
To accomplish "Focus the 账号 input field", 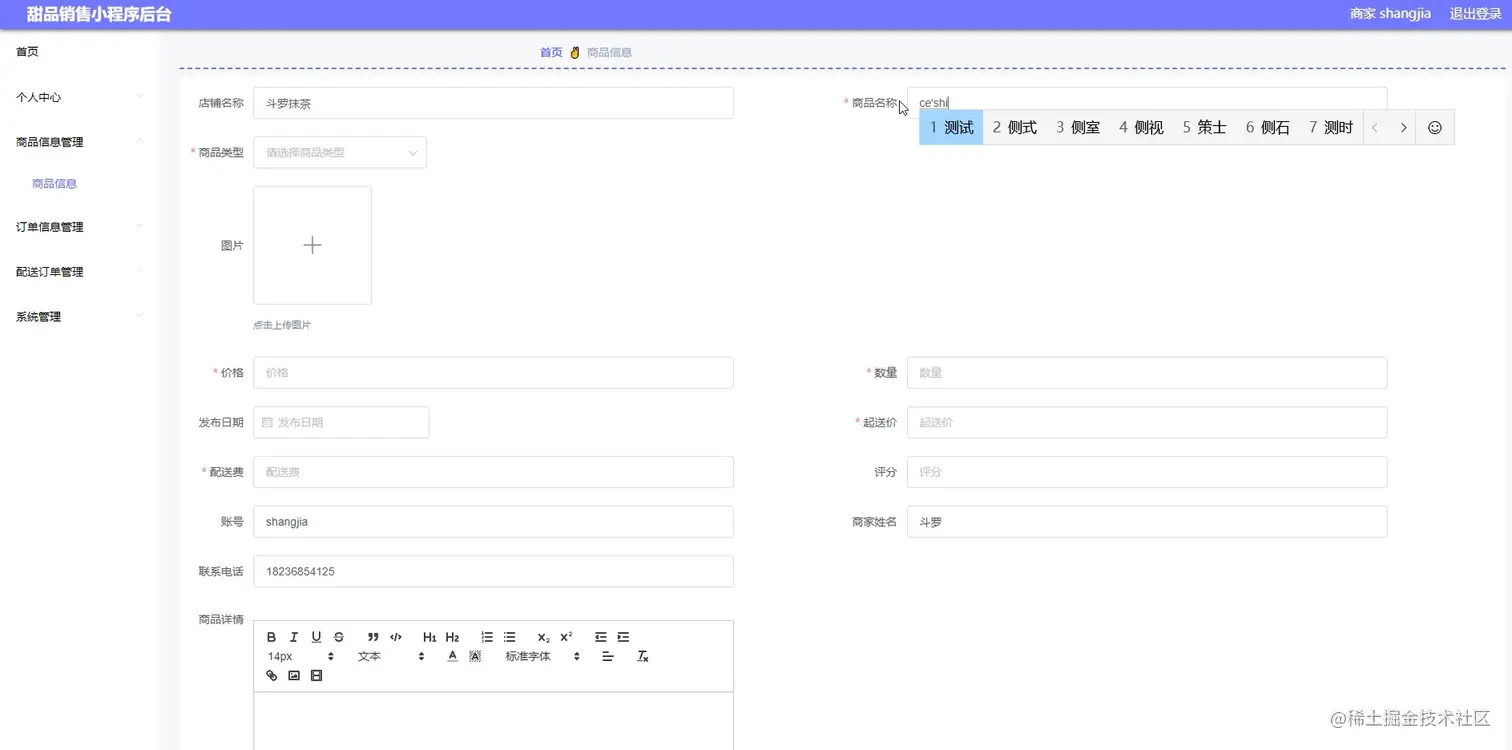I will [493, 522].
